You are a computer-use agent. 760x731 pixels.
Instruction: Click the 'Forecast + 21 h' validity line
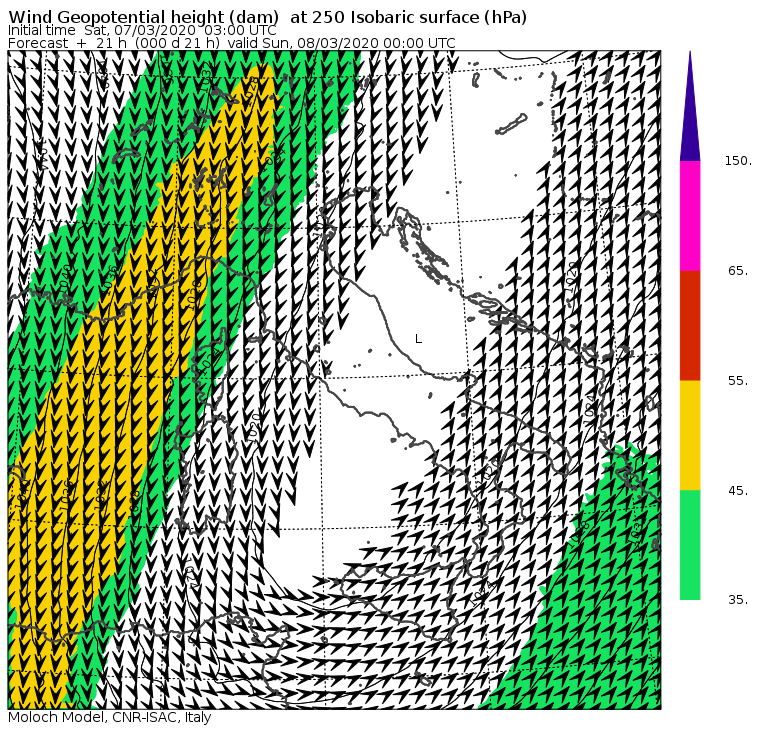[232, 43]
